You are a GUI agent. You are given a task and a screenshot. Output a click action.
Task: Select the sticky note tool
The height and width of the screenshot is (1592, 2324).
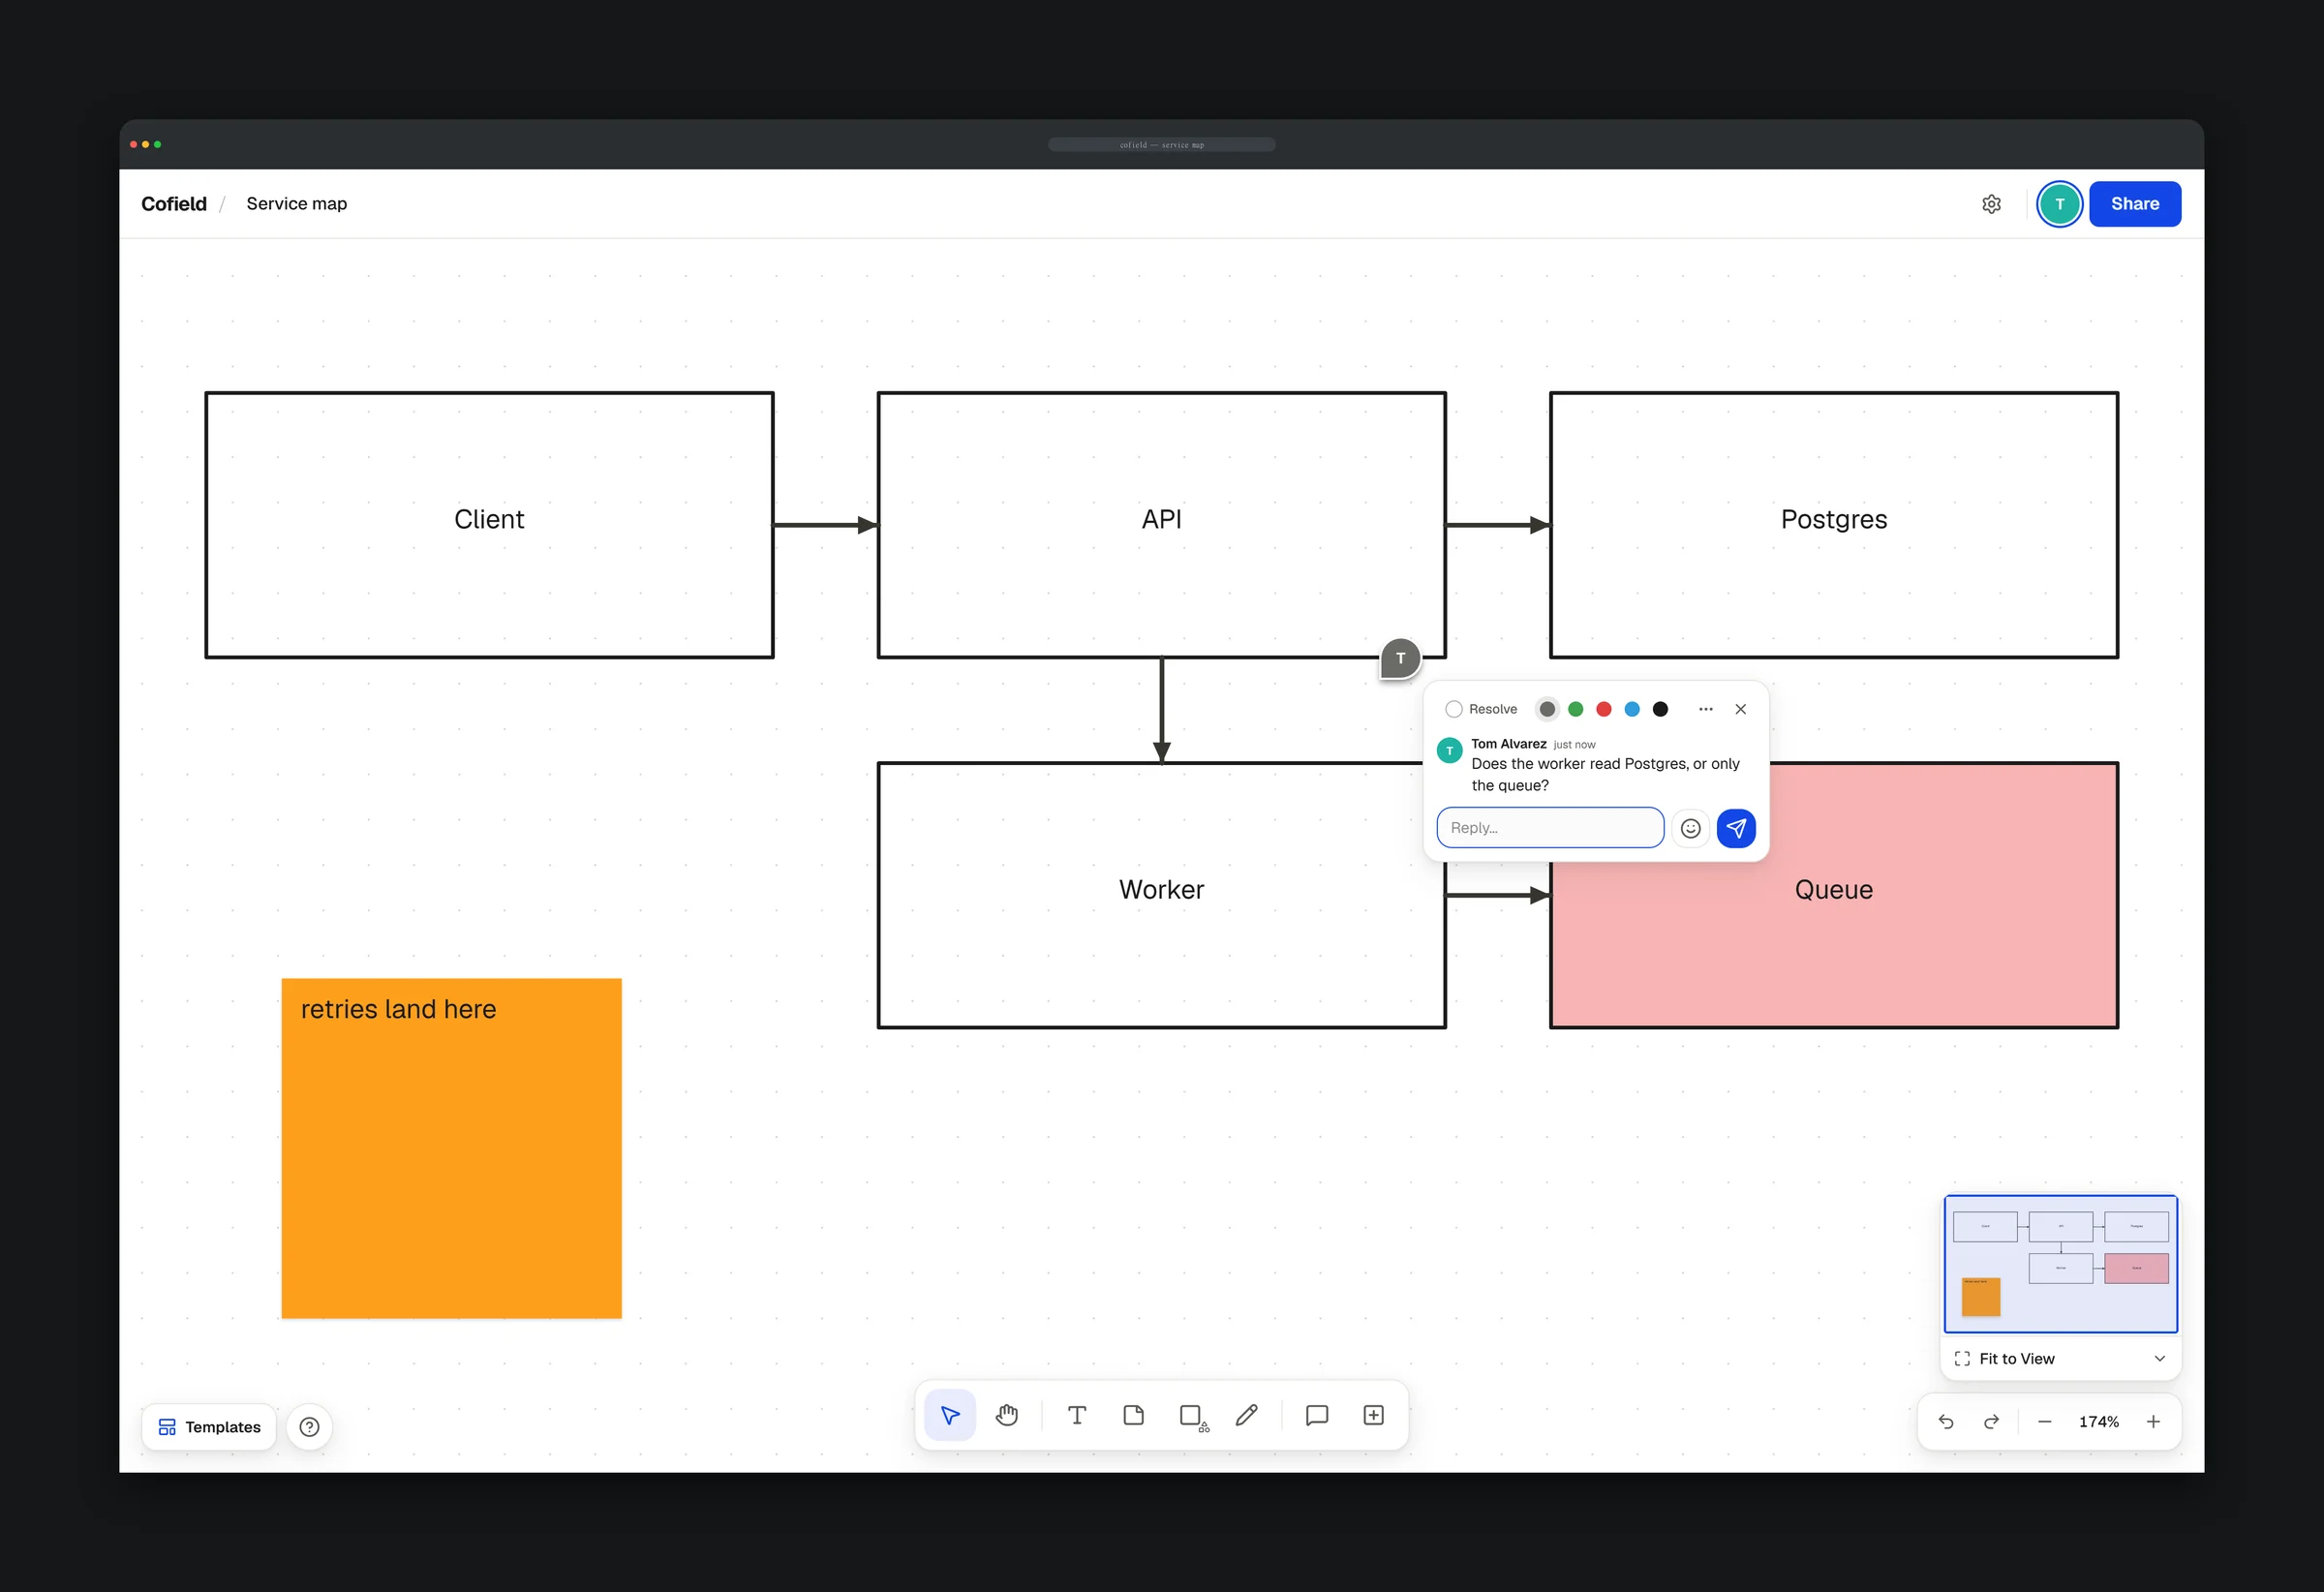[1133, 1415]
